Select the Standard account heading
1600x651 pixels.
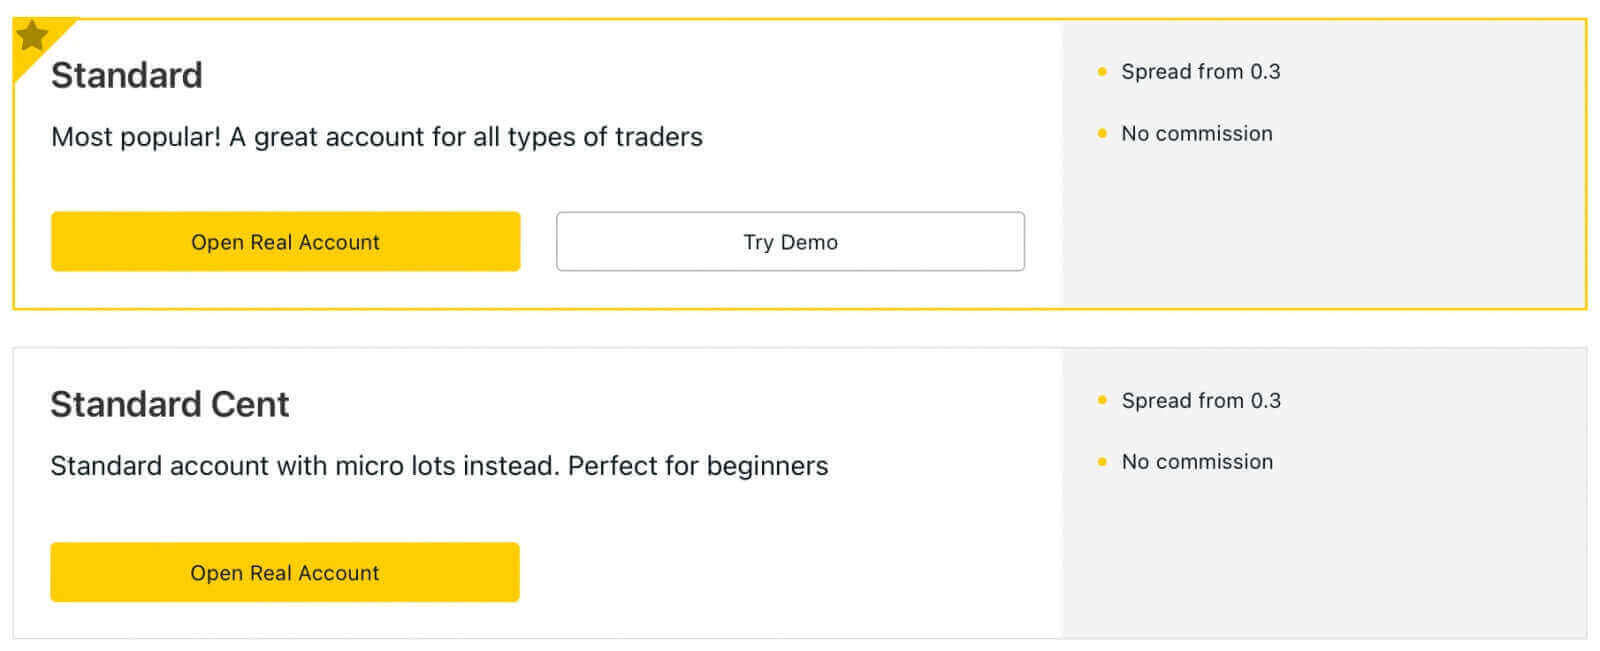(x=127, y=76)
